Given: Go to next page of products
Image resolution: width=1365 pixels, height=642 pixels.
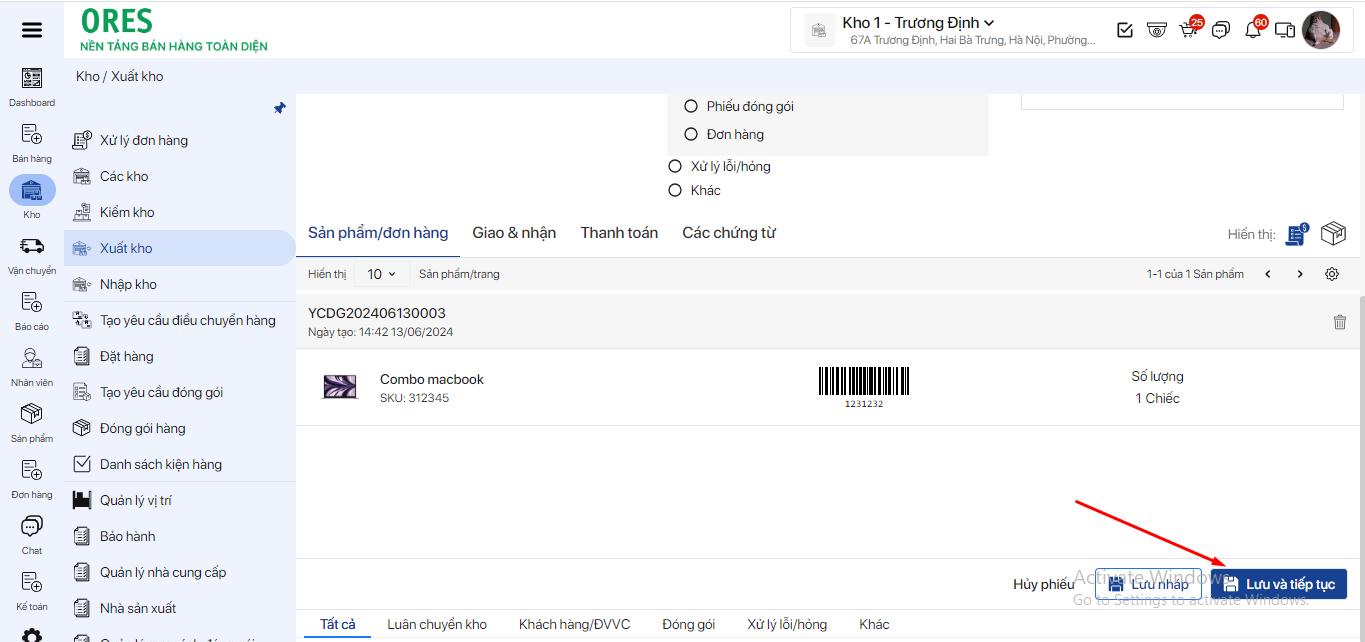Looking at the screenshot, I should tap(1300, 274).
